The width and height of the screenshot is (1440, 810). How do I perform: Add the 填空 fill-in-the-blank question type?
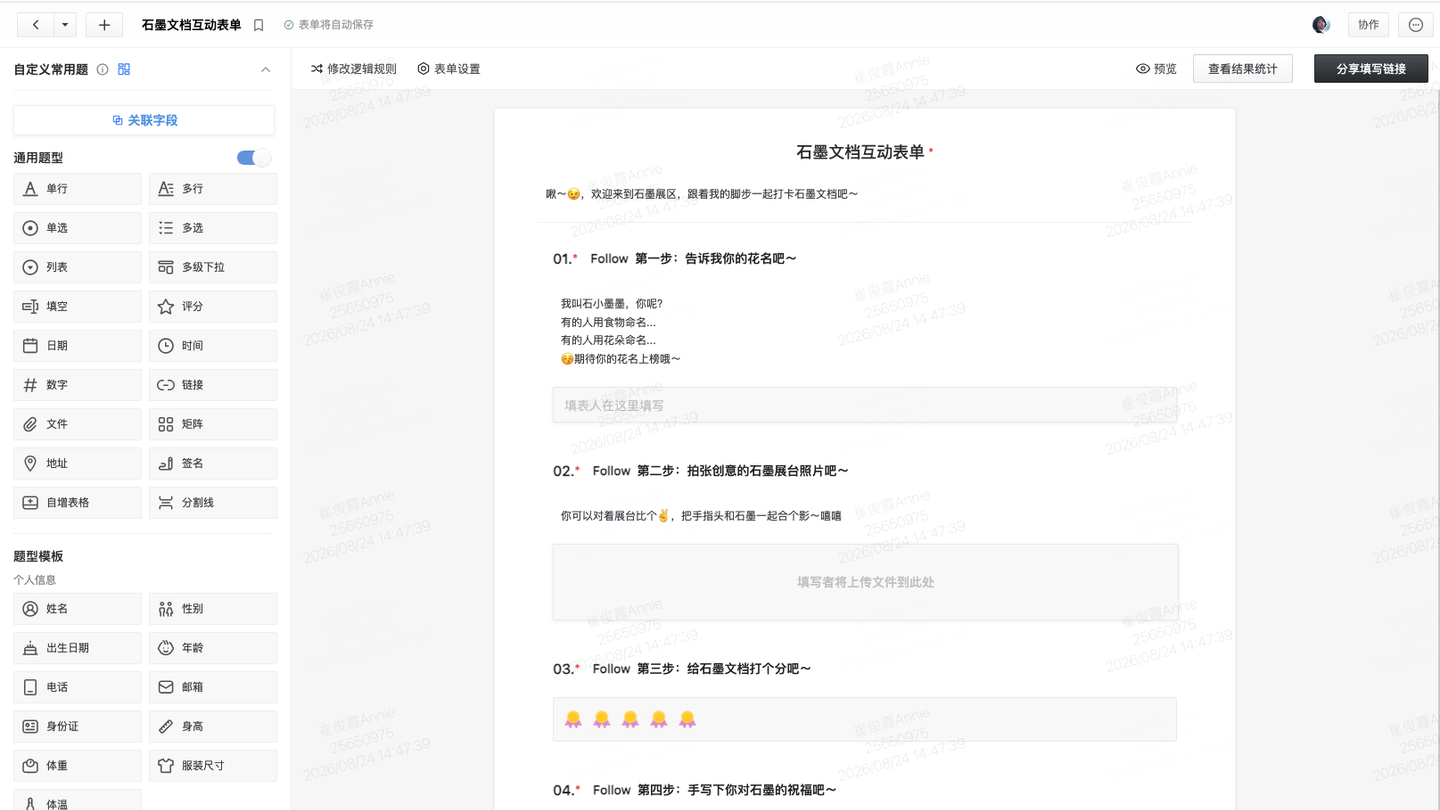(x=77, y=306)
